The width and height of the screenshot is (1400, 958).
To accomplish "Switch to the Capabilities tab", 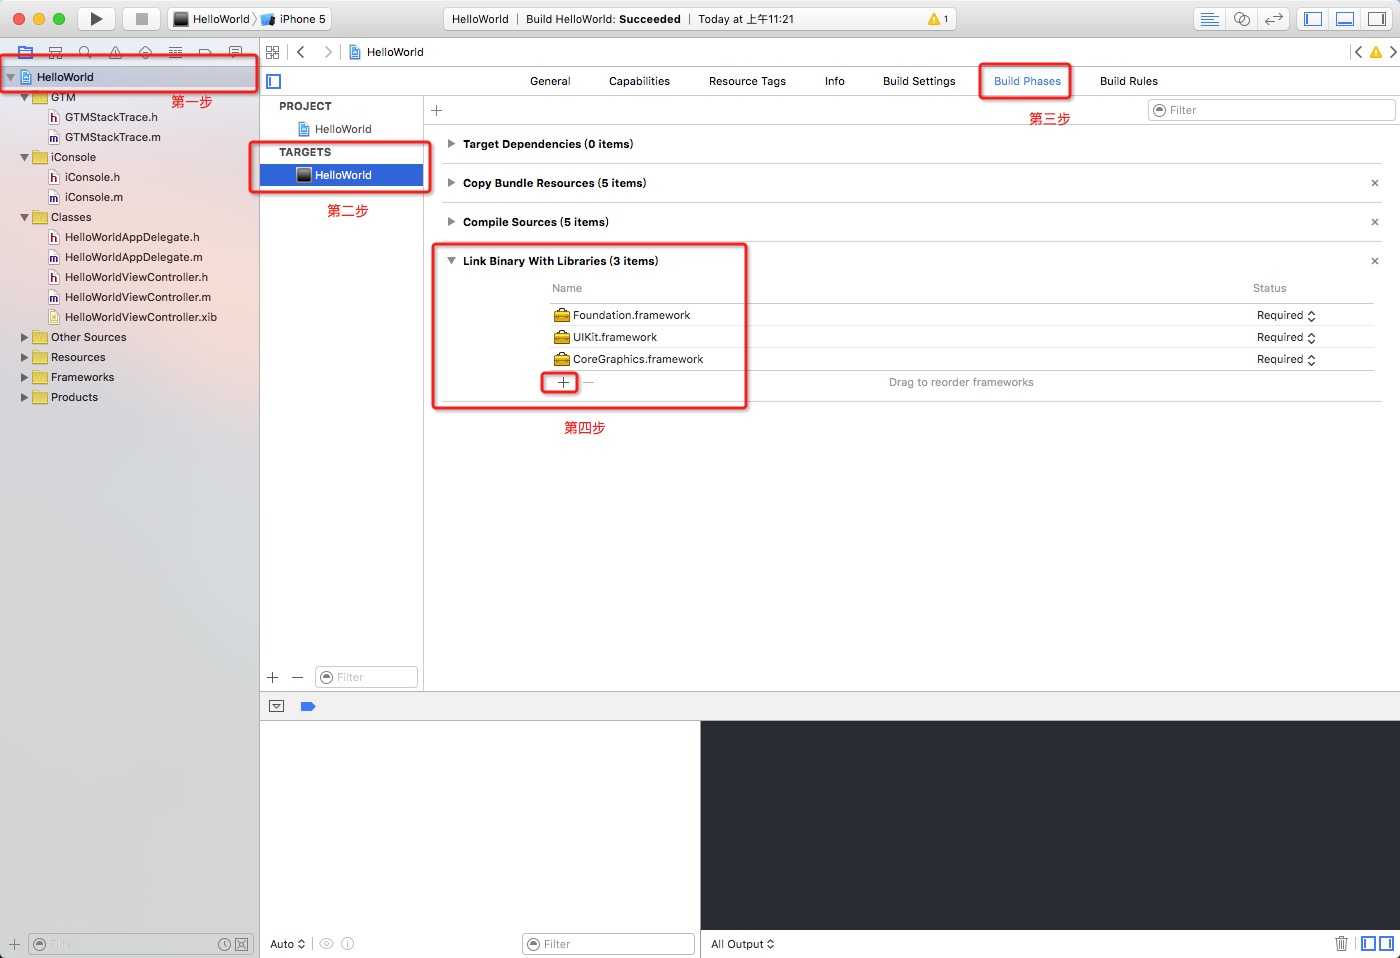I will (x=639, y=81).
